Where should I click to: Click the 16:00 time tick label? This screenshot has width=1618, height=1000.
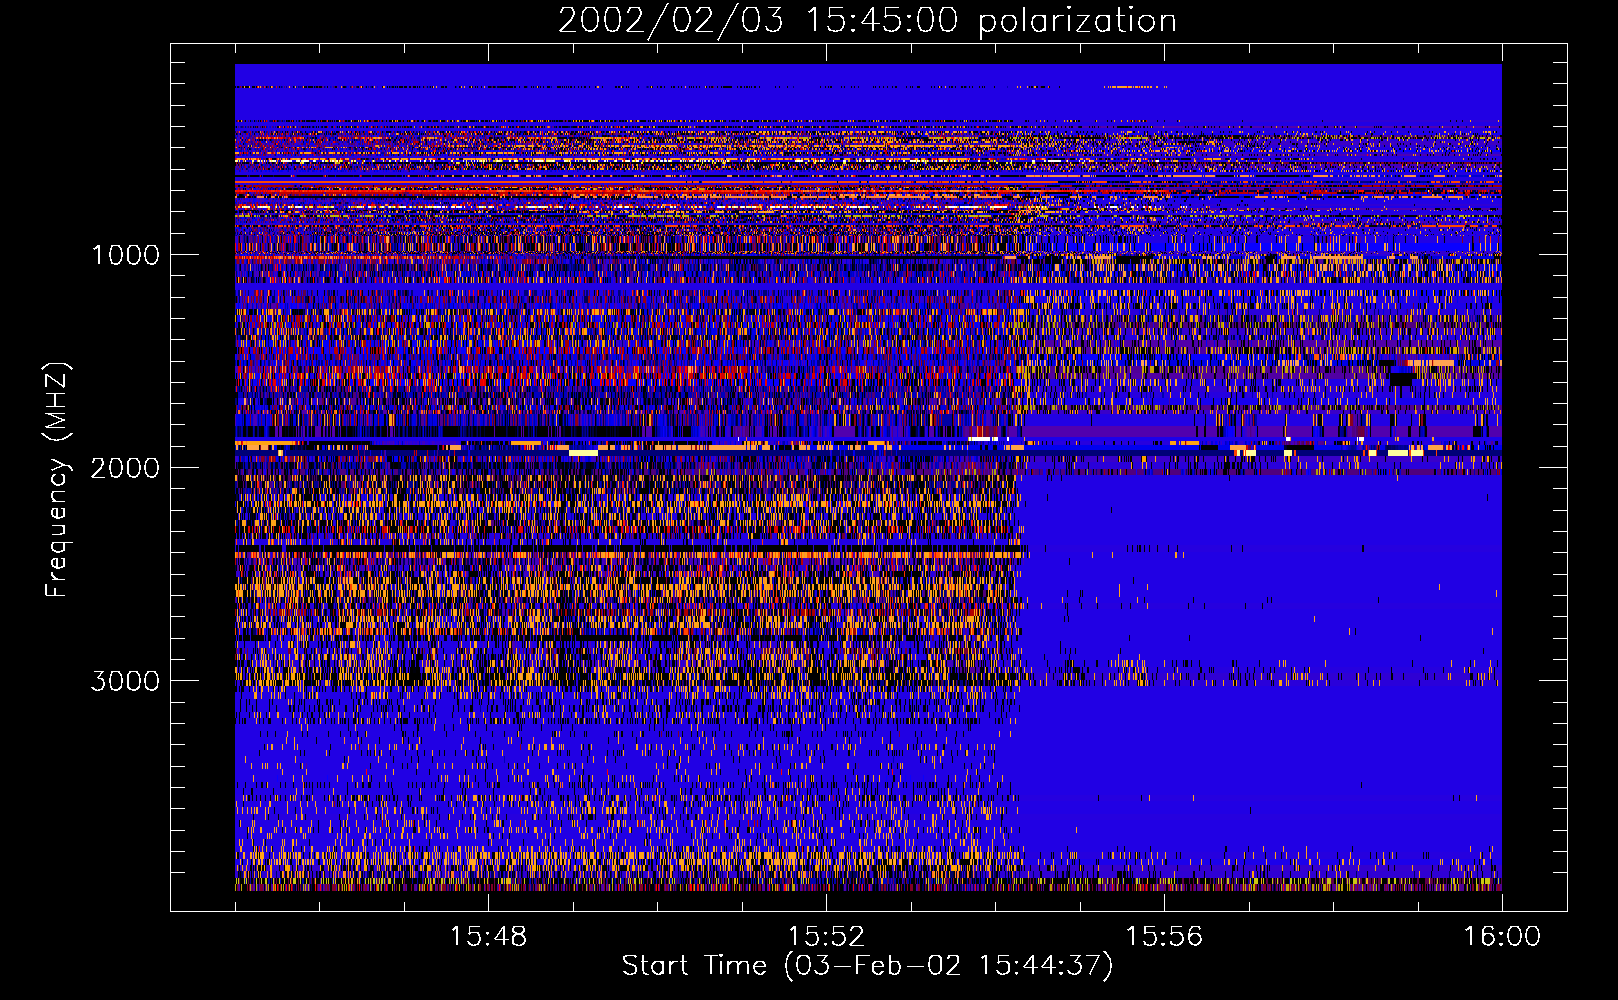point(1502,937)
